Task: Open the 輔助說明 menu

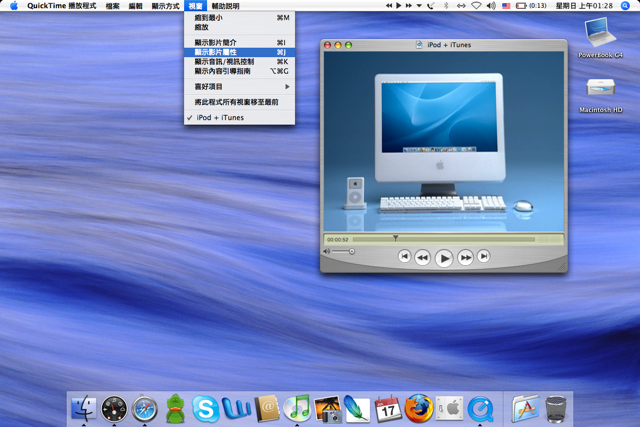Action: [x=225, y=6]
